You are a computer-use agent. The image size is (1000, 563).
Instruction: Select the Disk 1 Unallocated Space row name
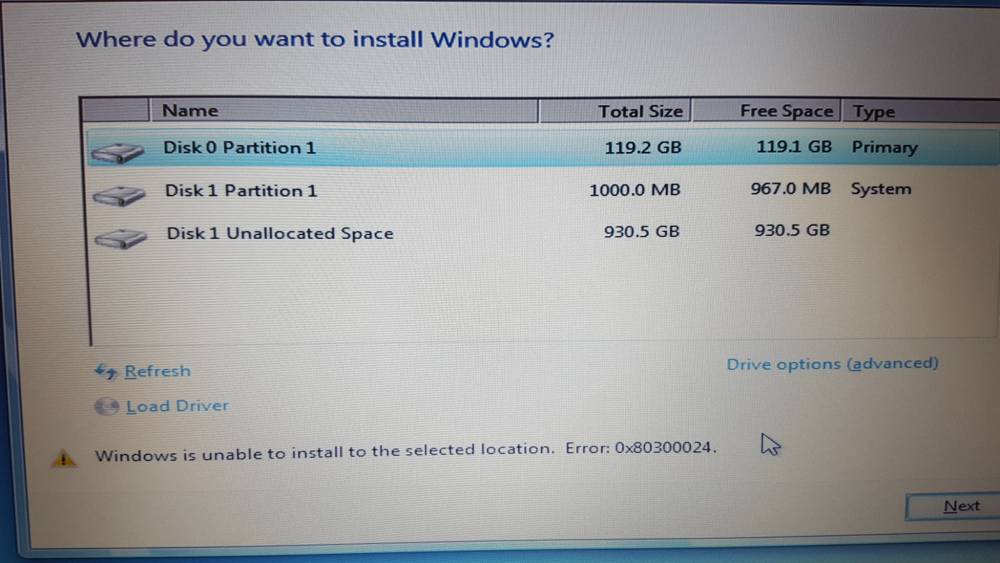tap(280, 233)
